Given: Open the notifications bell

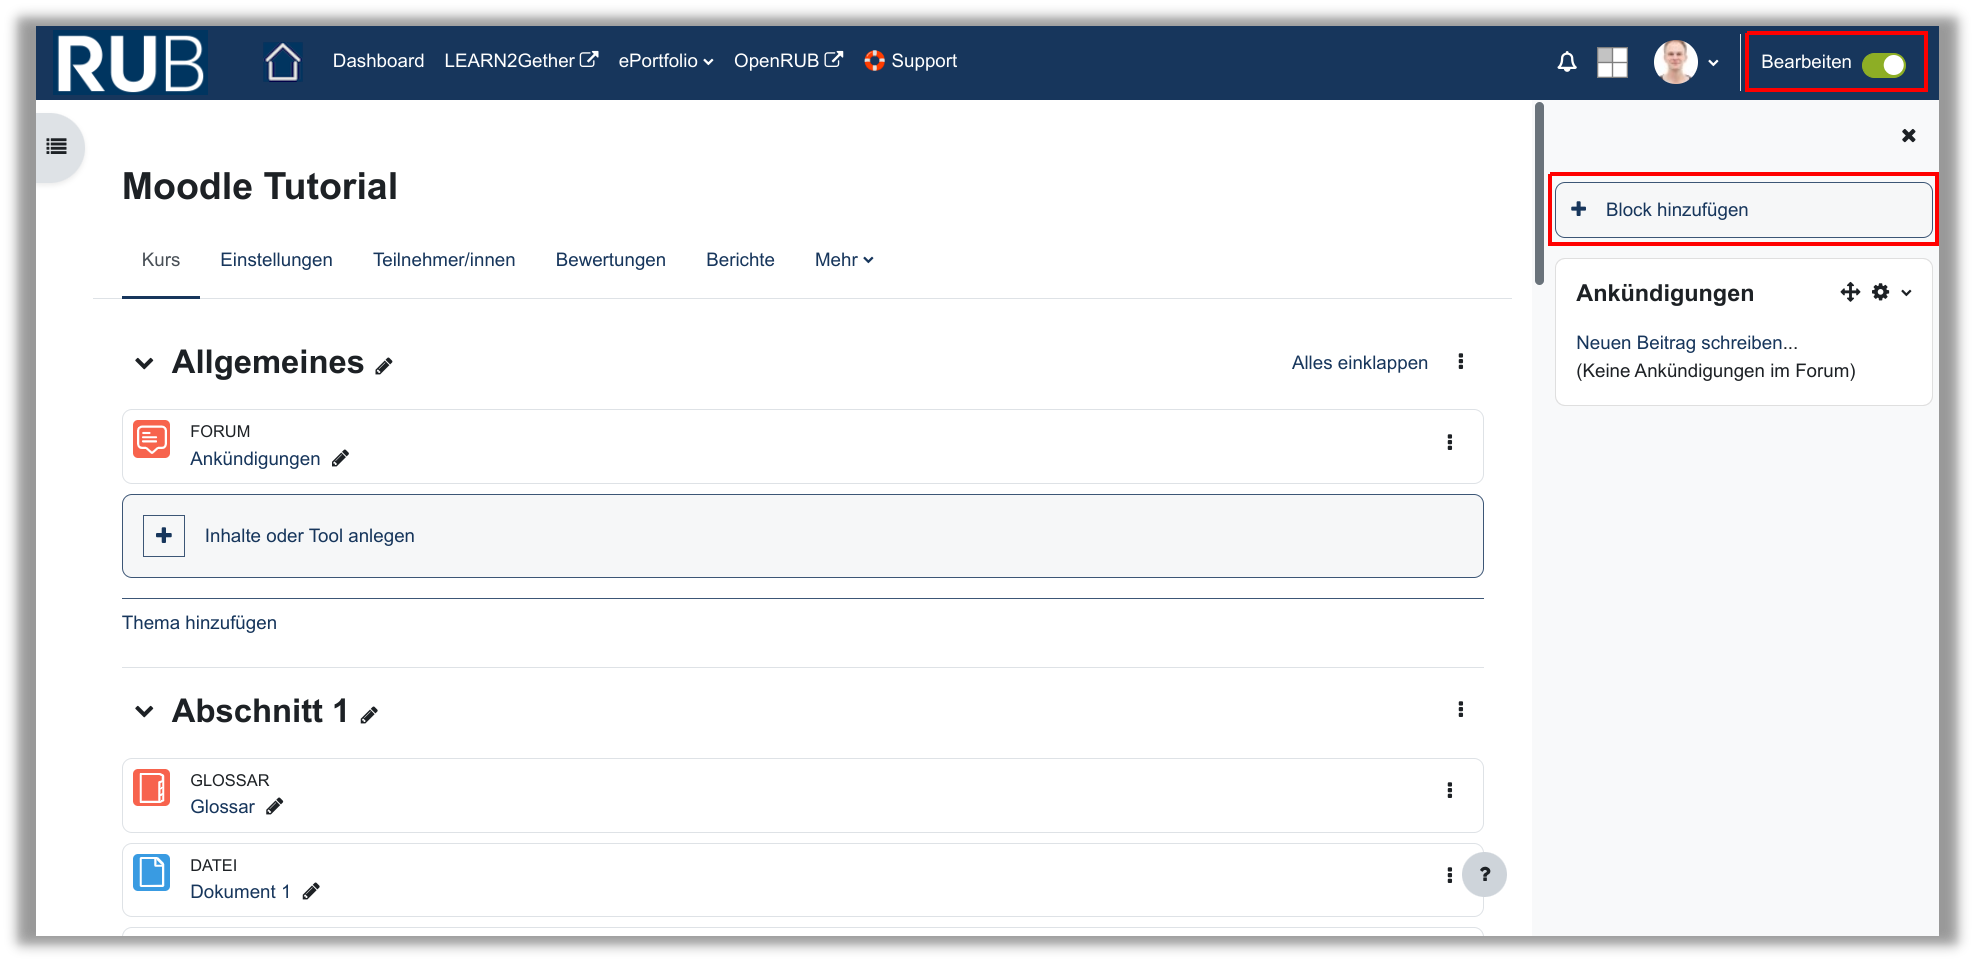Looking at the screenshot, I should tap(1566, 62).
